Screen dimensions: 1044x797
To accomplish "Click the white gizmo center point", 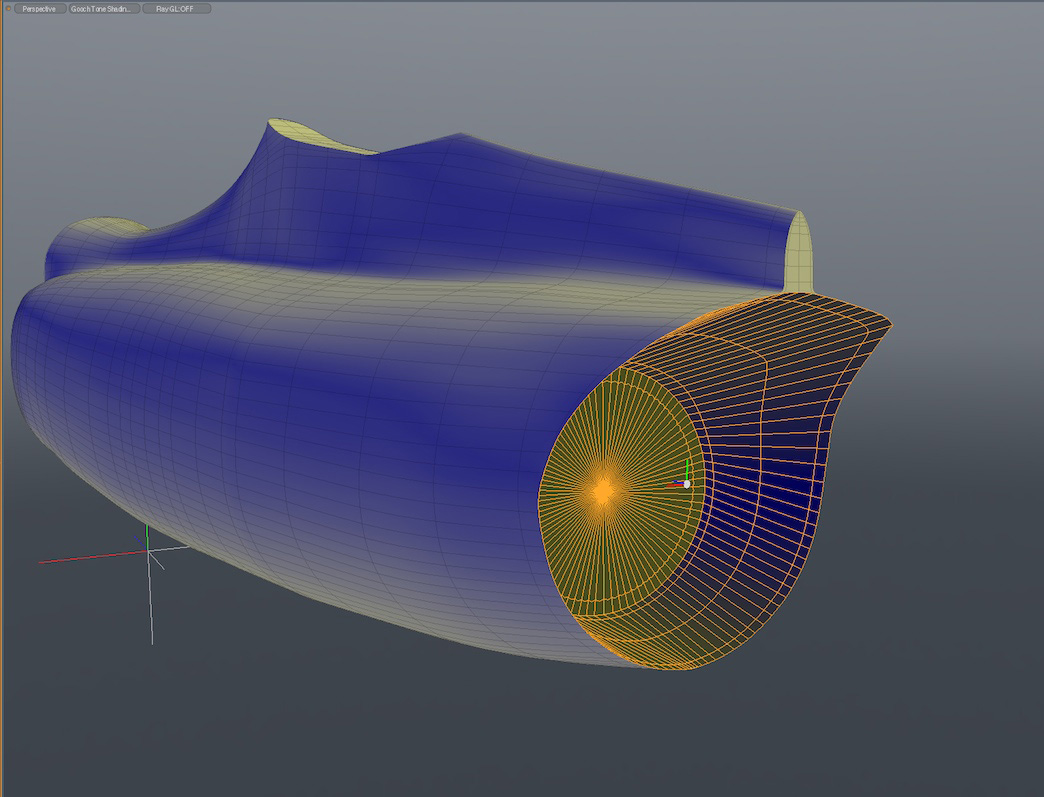I will (686, 484).
